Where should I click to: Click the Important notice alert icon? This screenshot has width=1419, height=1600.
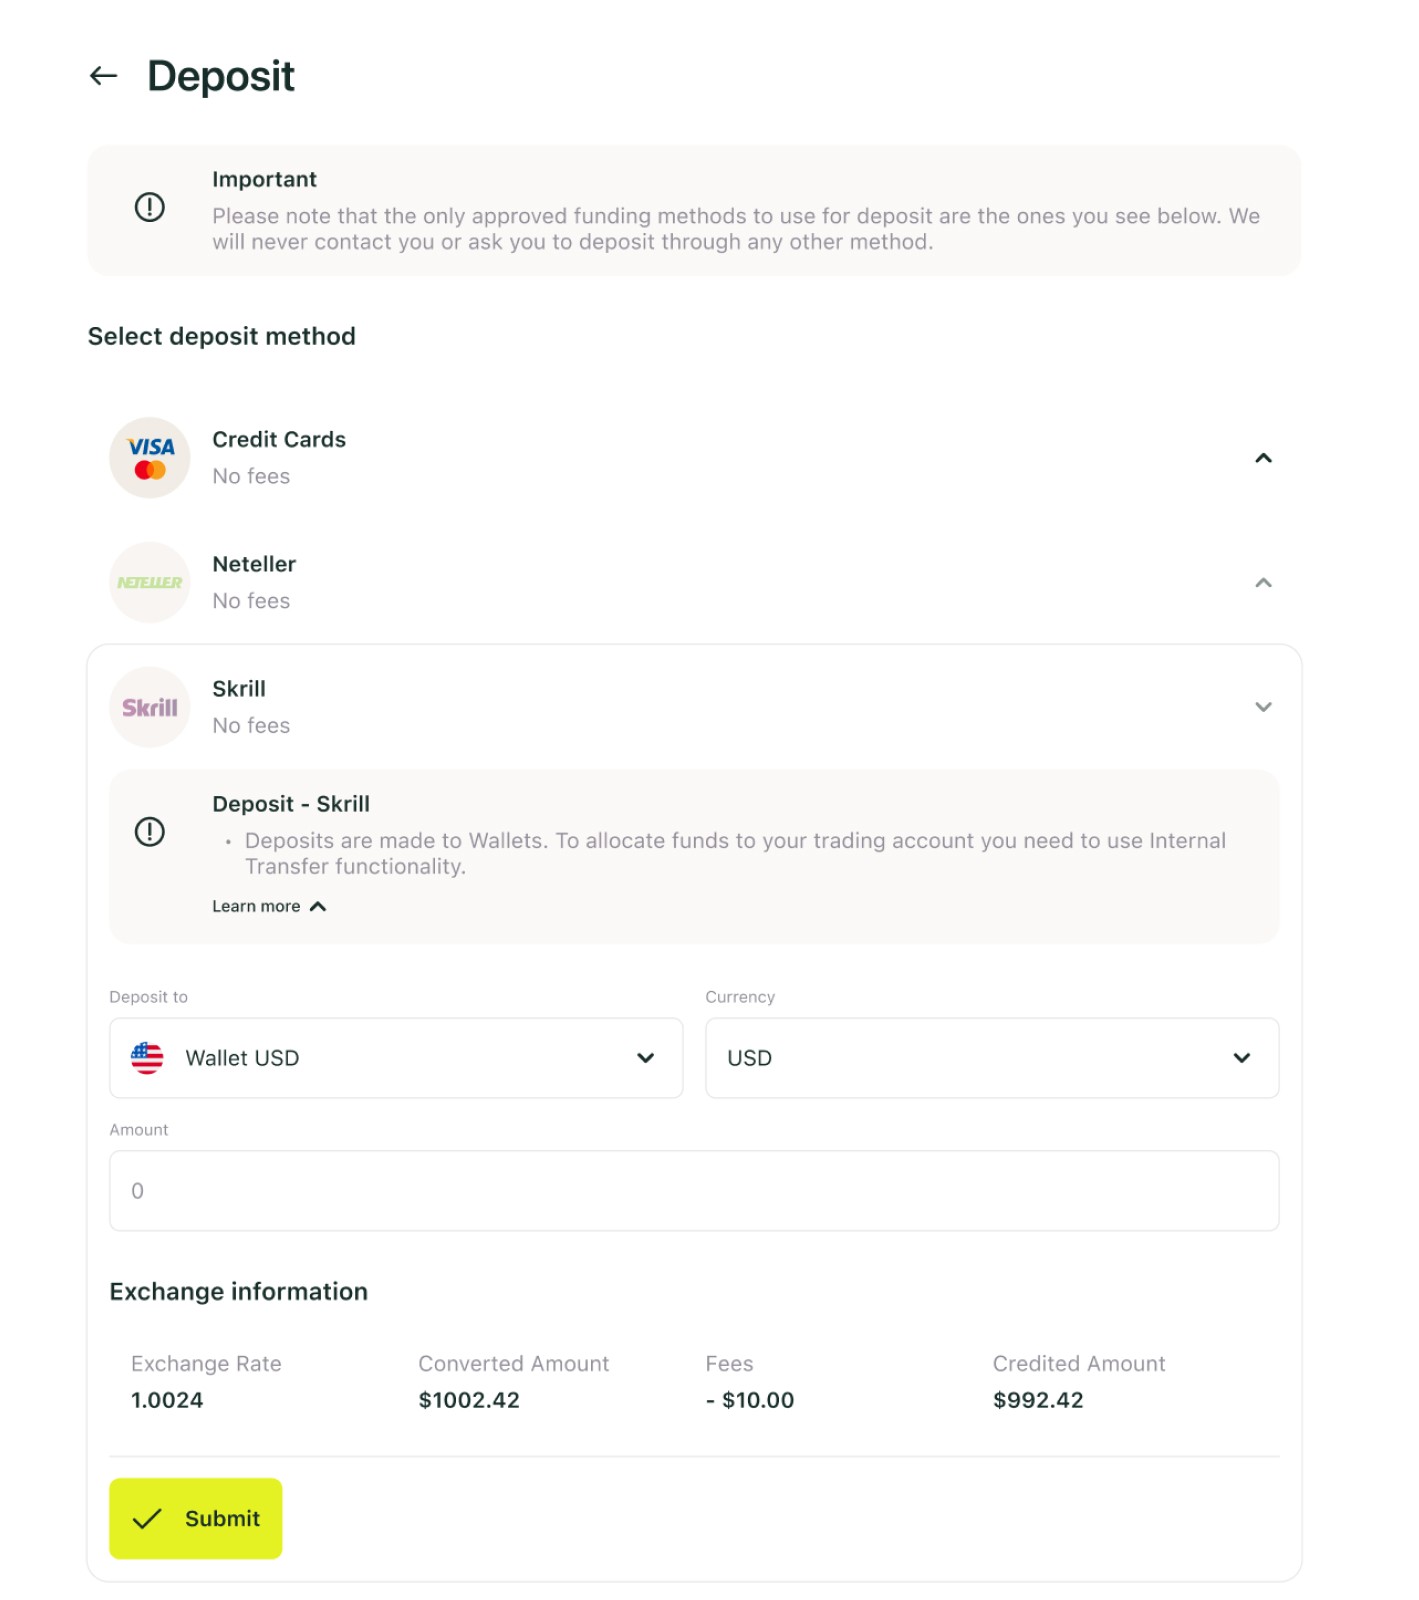click(150, 208)
